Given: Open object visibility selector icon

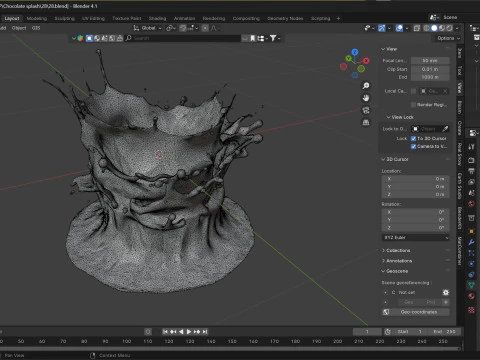Looking at the screenshot, I should click(367, 28).
